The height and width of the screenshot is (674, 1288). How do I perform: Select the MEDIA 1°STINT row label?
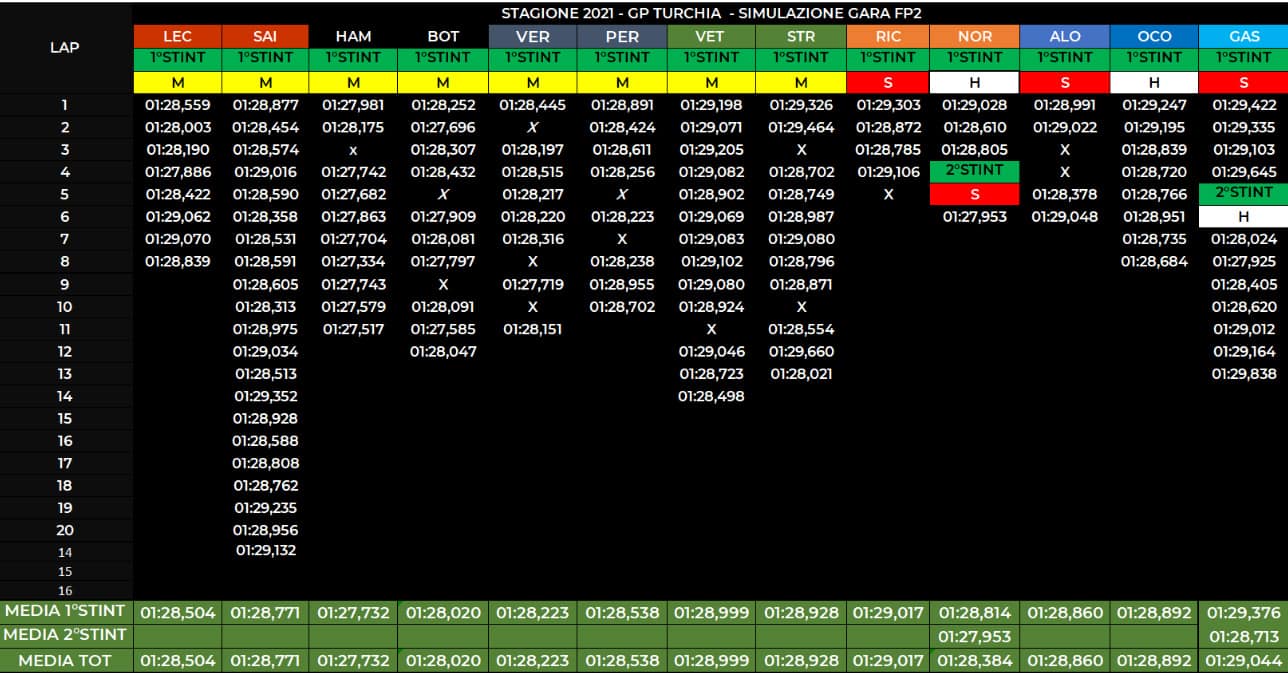coord(65,611)
